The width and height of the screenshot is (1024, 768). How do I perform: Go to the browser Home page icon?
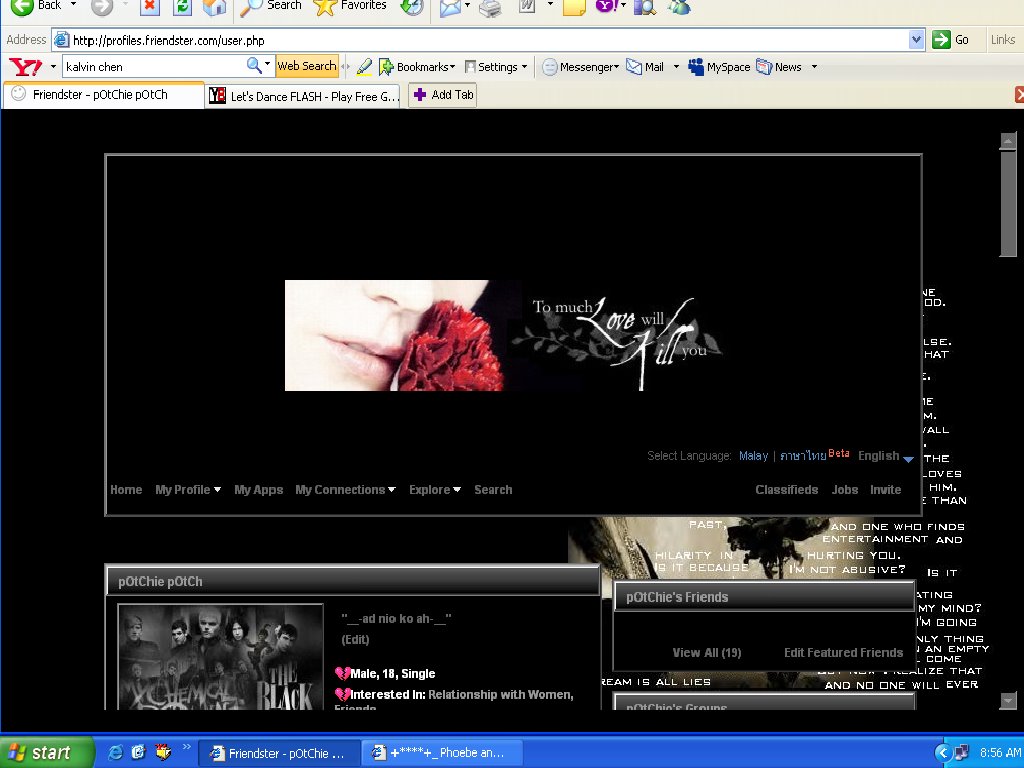pyautogui.click(x=214, y=6)
